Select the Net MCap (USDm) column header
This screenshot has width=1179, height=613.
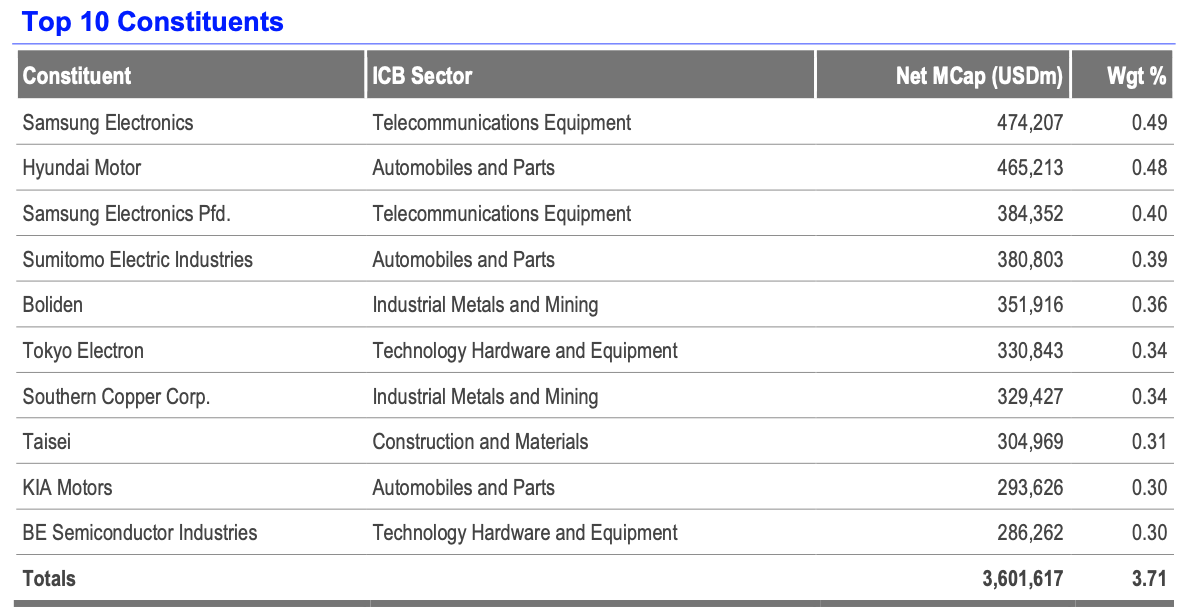tap(978, 76)
